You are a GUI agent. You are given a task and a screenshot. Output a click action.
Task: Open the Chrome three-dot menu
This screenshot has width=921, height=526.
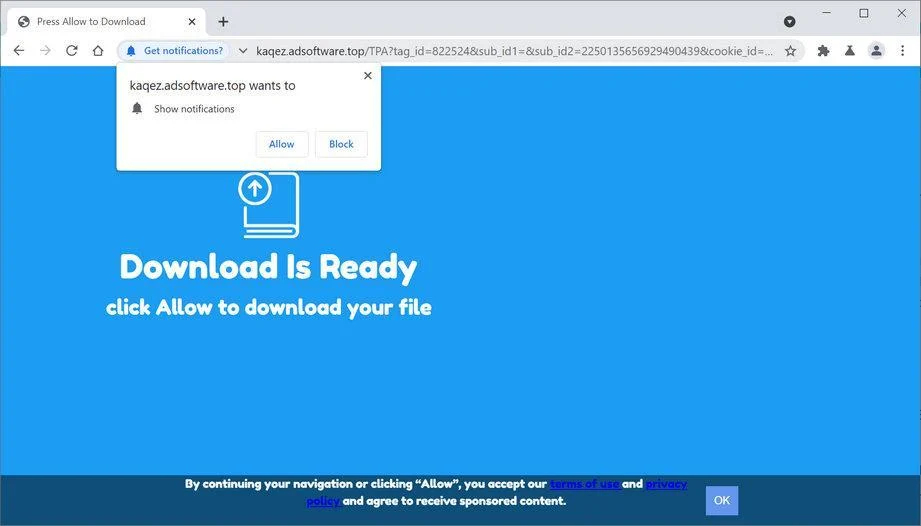(x=902, y=50)
